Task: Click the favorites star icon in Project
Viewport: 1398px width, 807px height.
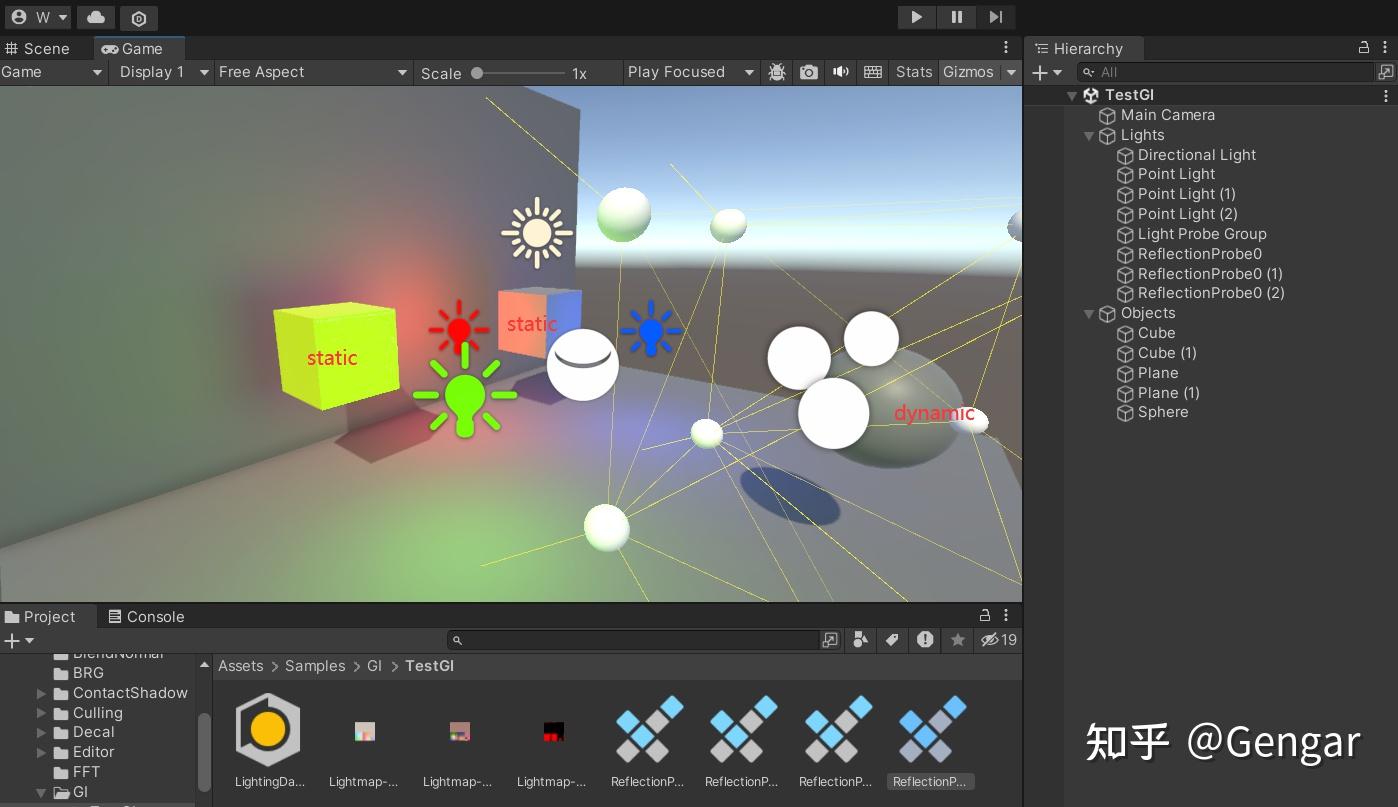Action: pyautogui.click(x=958, y=640)
